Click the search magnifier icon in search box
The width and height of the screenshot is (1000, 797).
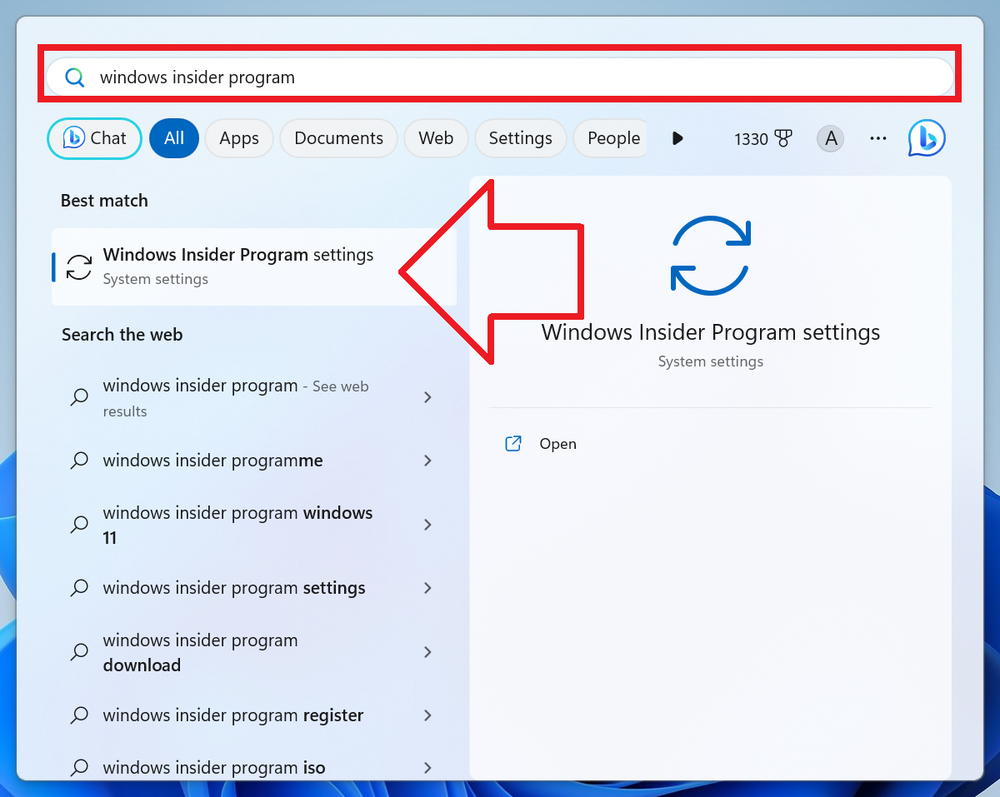(75, 77)
